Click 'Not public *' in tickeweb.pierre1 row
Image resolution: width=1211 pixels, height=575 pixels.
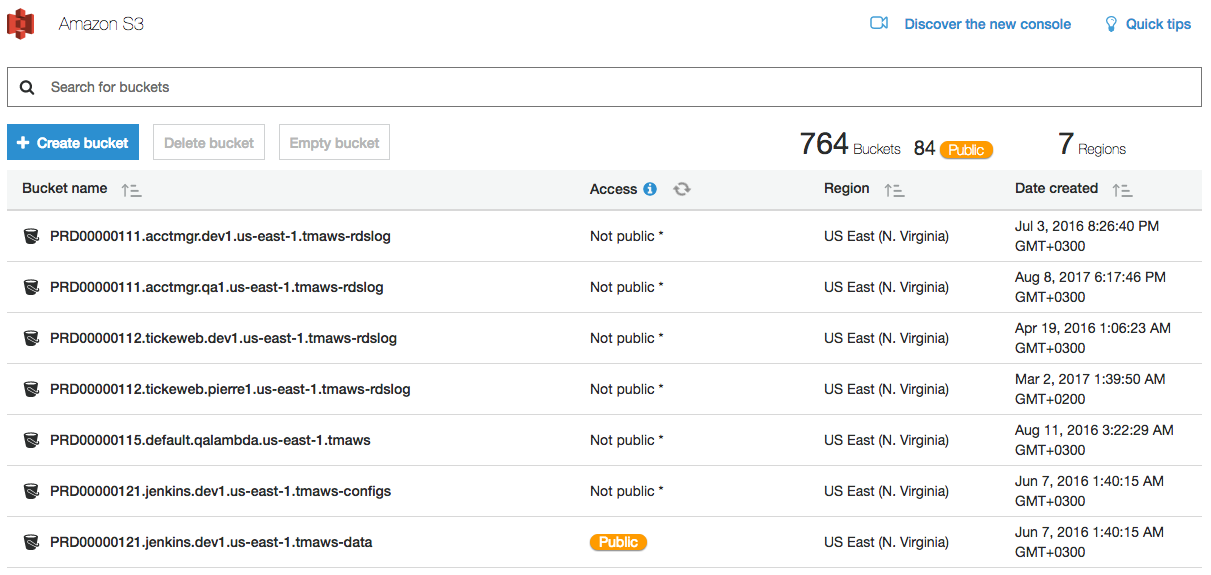click(626, 389)
